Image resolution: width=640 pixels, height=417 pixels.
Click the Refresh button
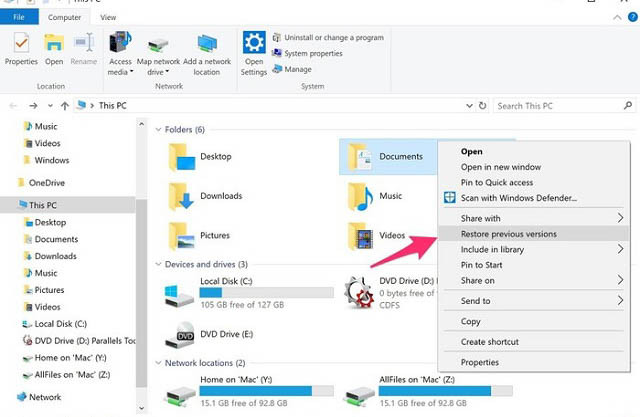(x=482, y=106)
